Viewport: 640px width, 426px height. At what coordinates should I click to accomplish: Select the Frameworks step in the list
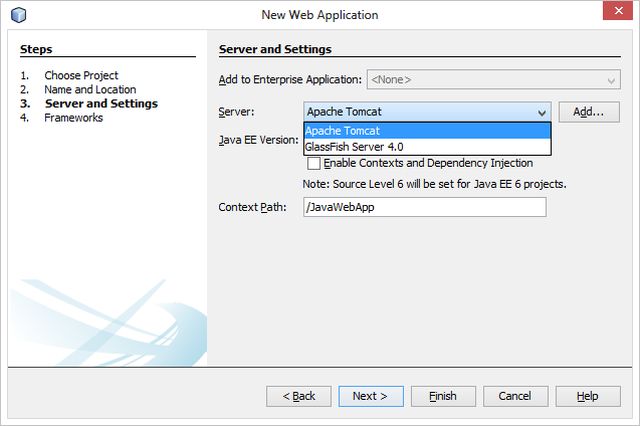[73, 118]
